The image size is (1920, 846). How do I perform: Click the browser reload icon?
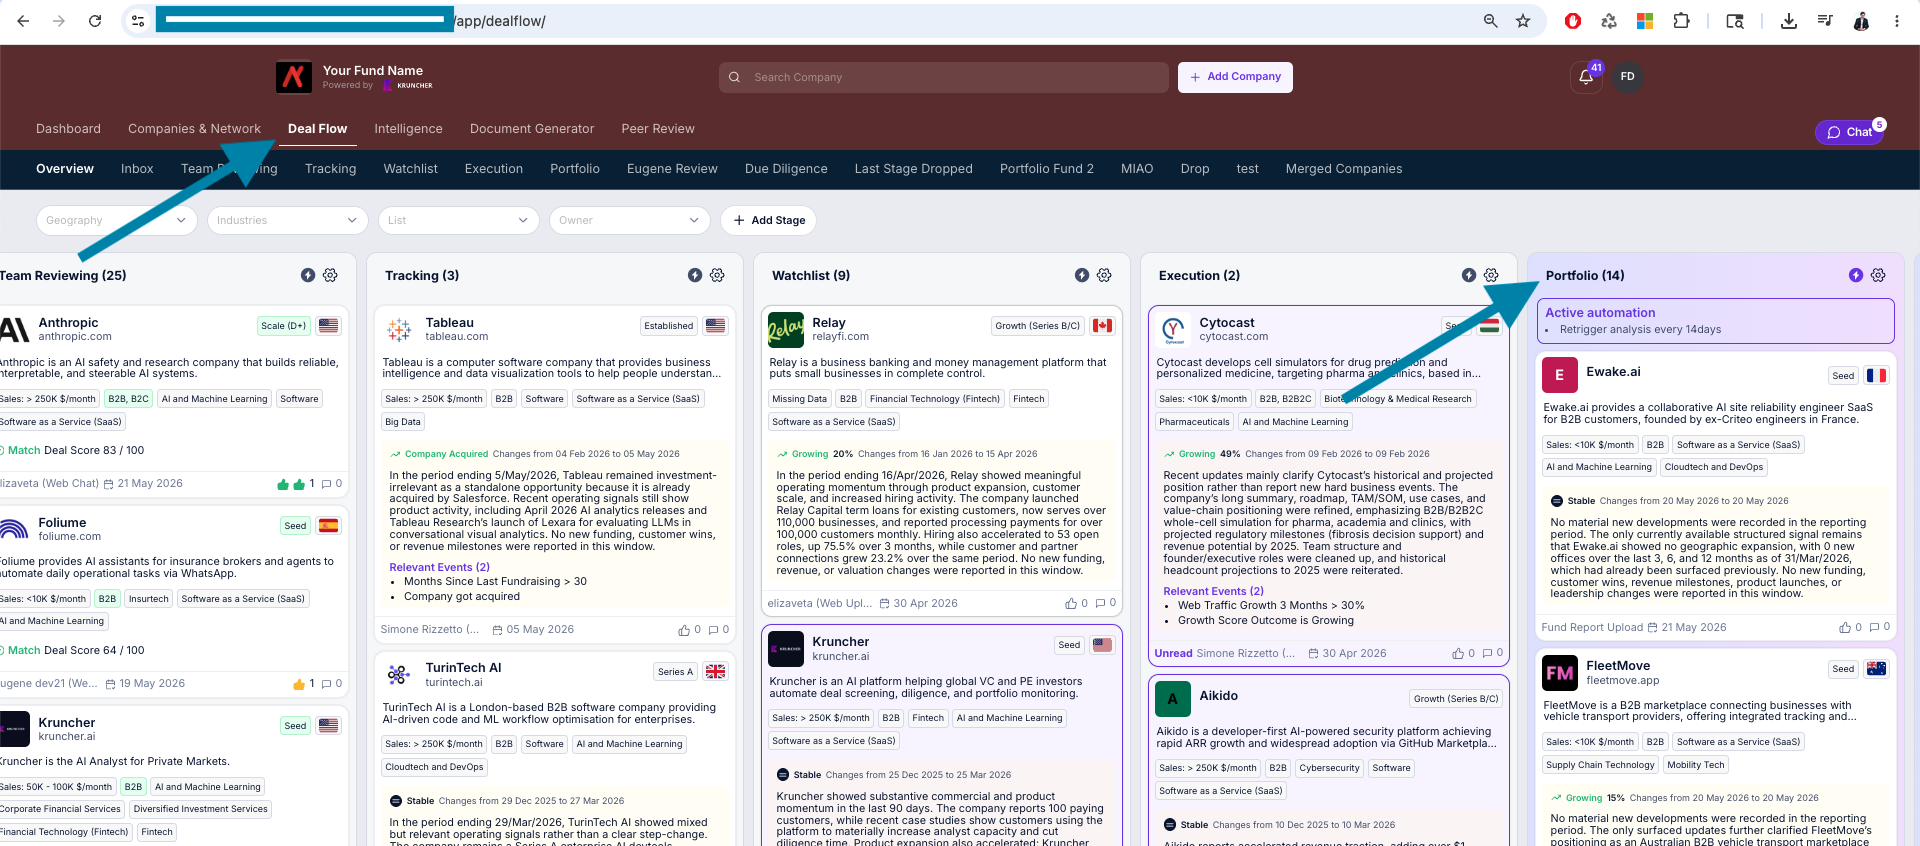point(95,21)
